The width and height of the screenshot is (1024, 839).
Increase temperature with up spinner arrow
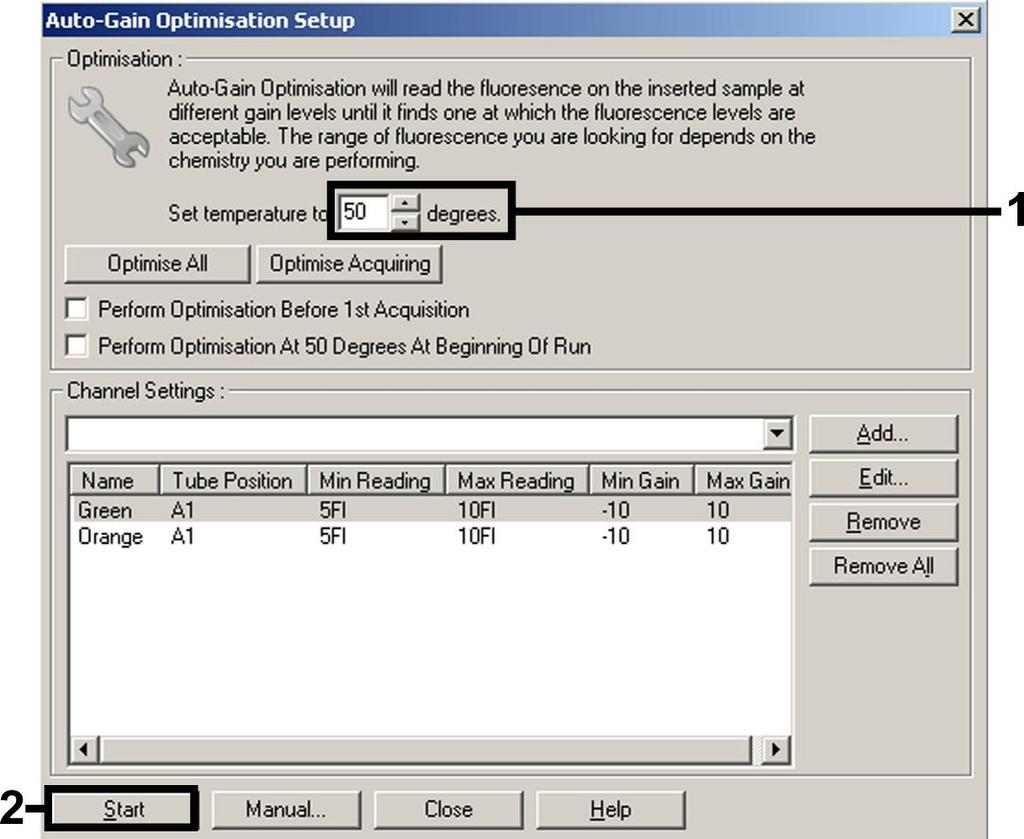pyautogui.click(x=405, y=203)
